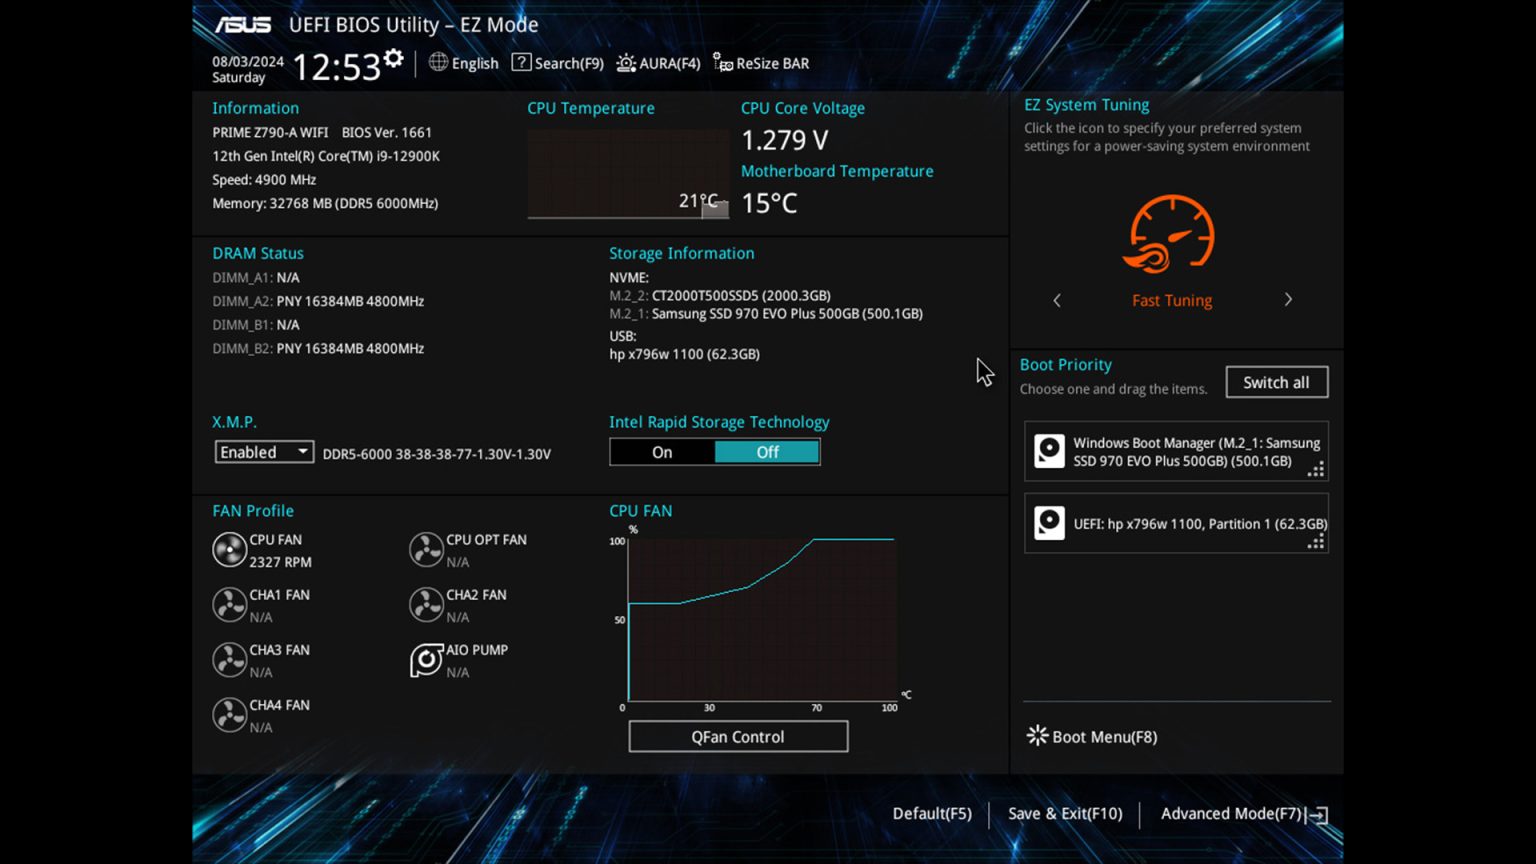Click BIOS Ver. 1661 text
Screen dimensions: 1536x864
(387, 132)
